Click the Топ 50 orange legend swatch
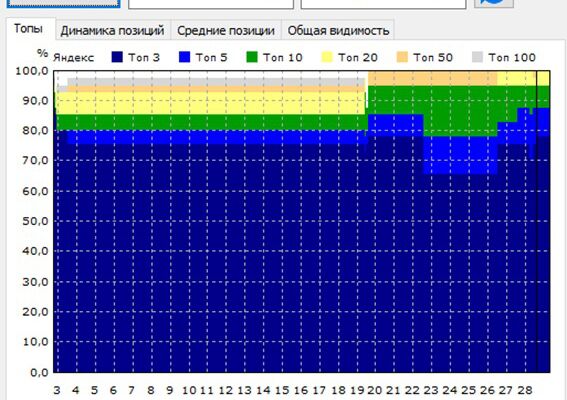 (402, 57)
